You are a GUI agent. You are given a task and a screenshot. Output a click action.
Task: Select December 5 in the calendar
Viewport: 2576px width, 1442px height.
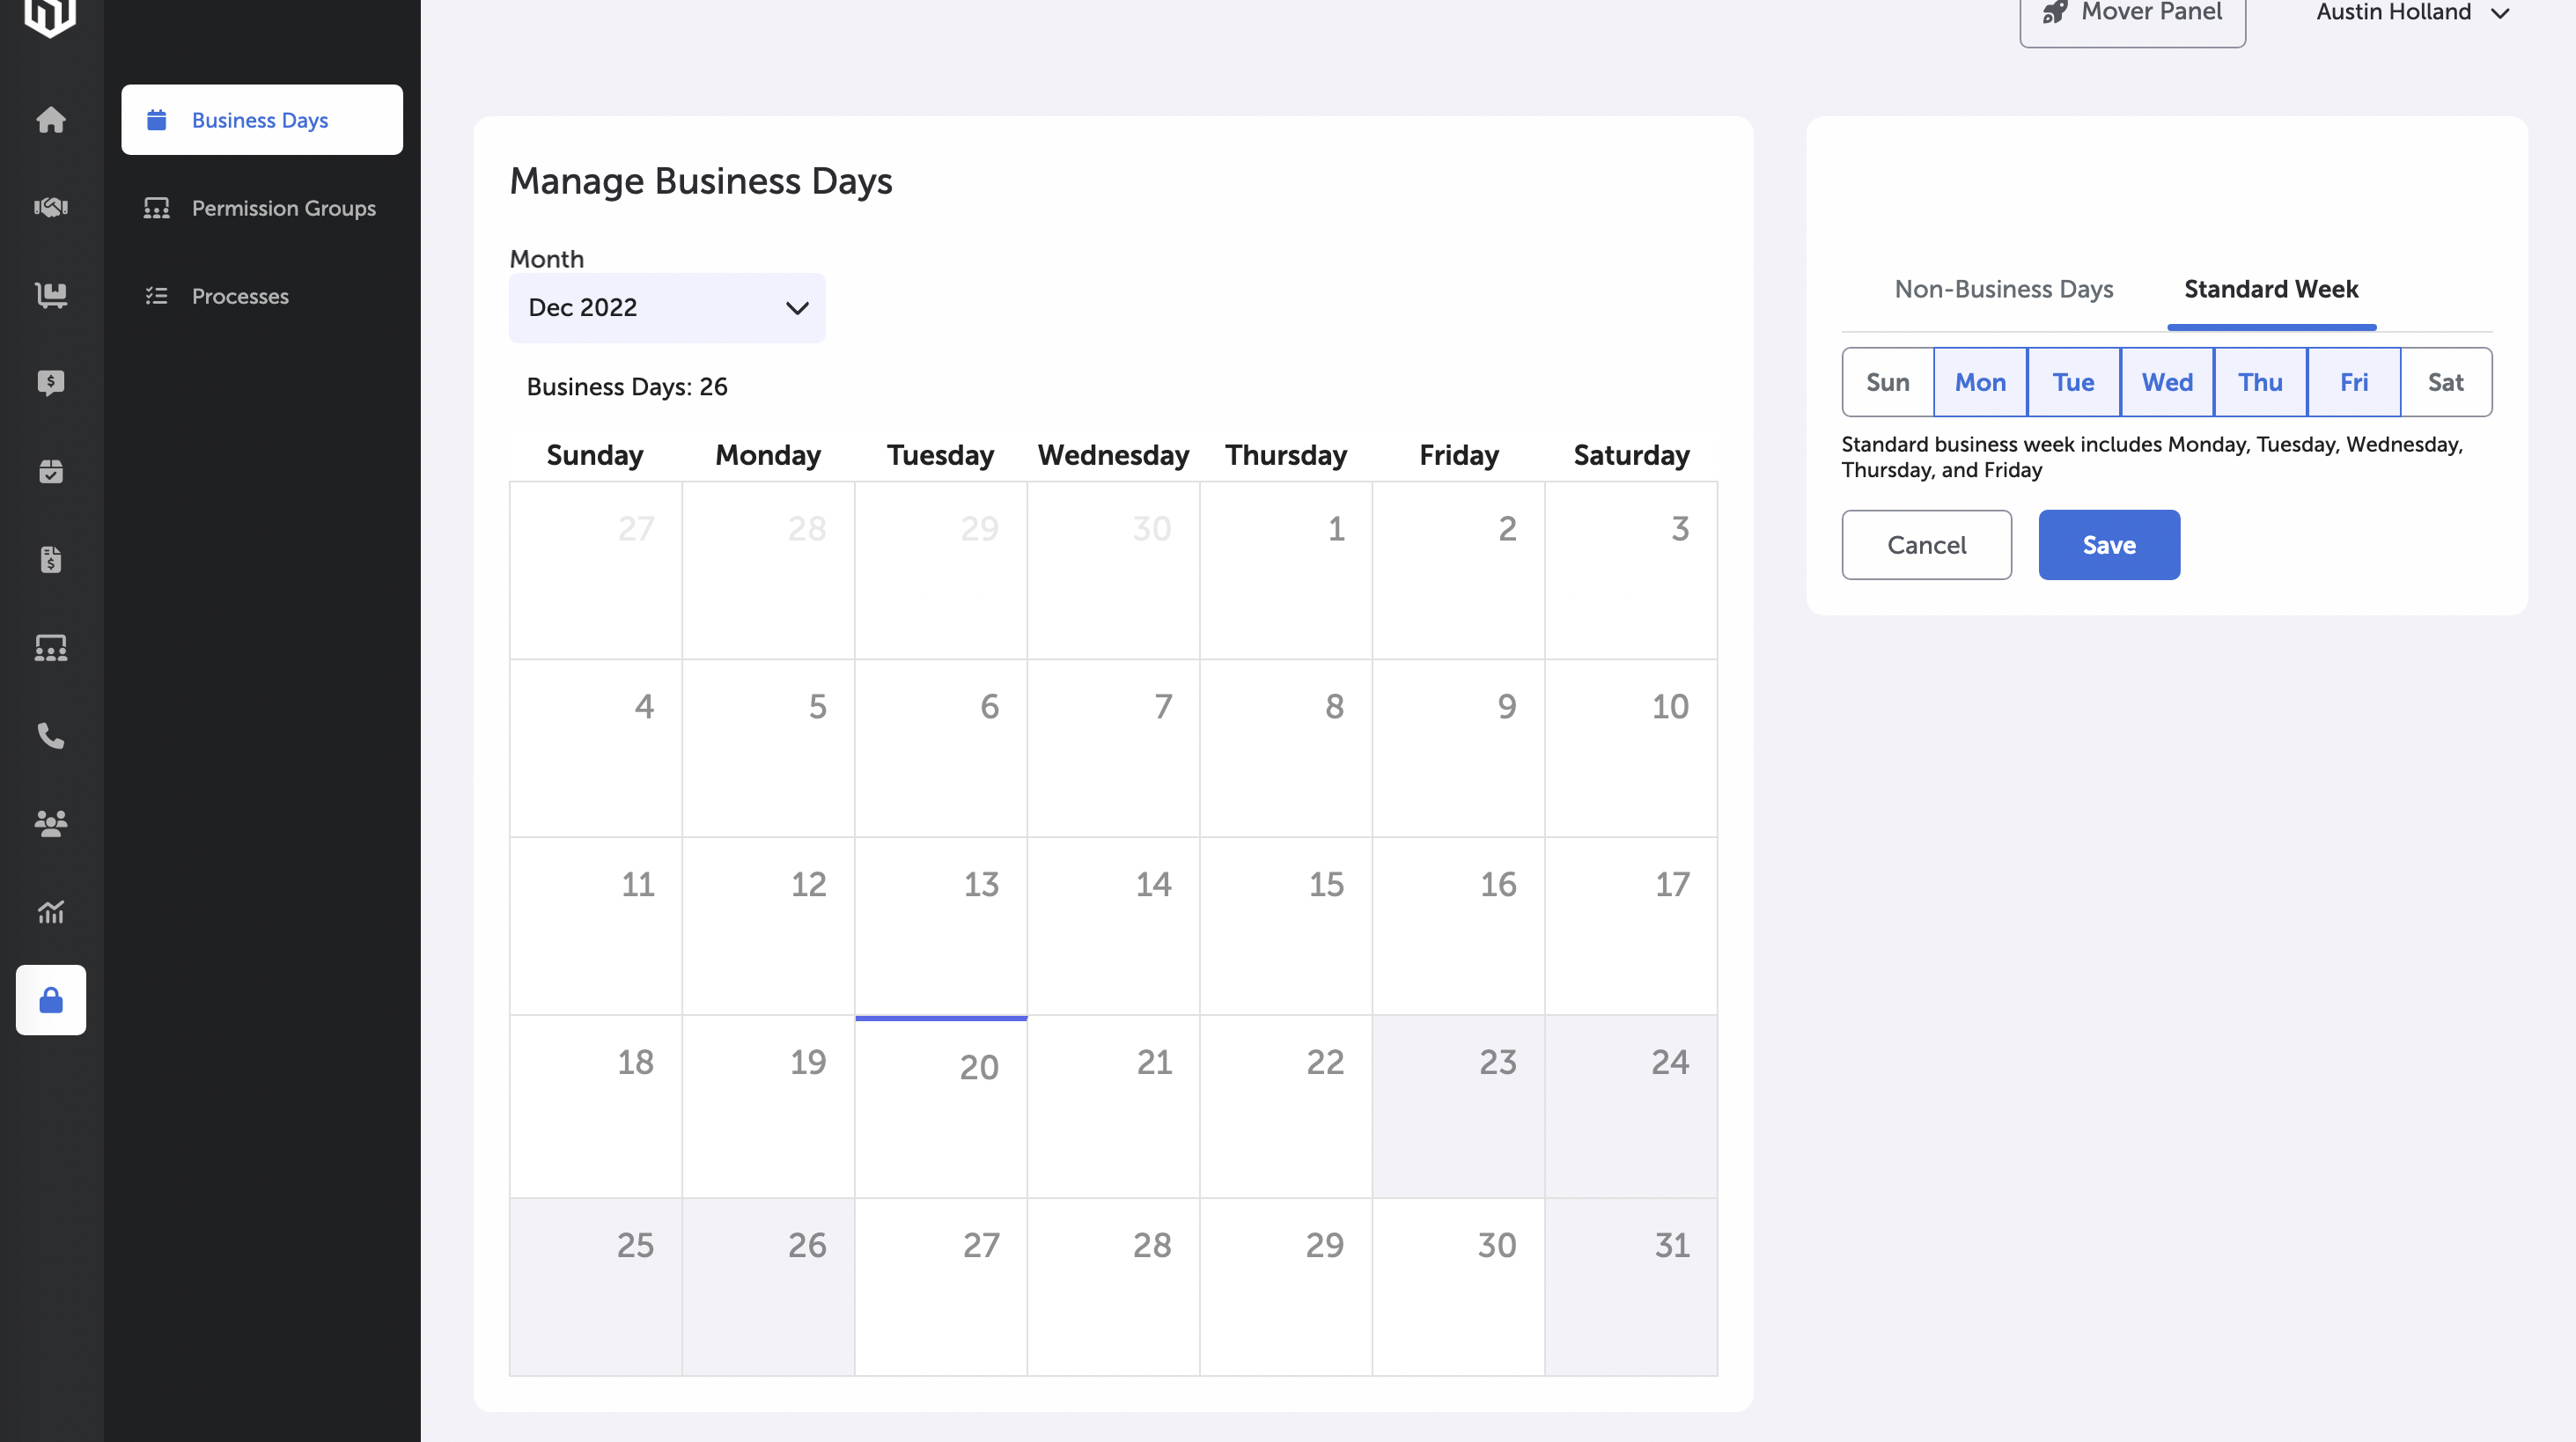[768, 748]
